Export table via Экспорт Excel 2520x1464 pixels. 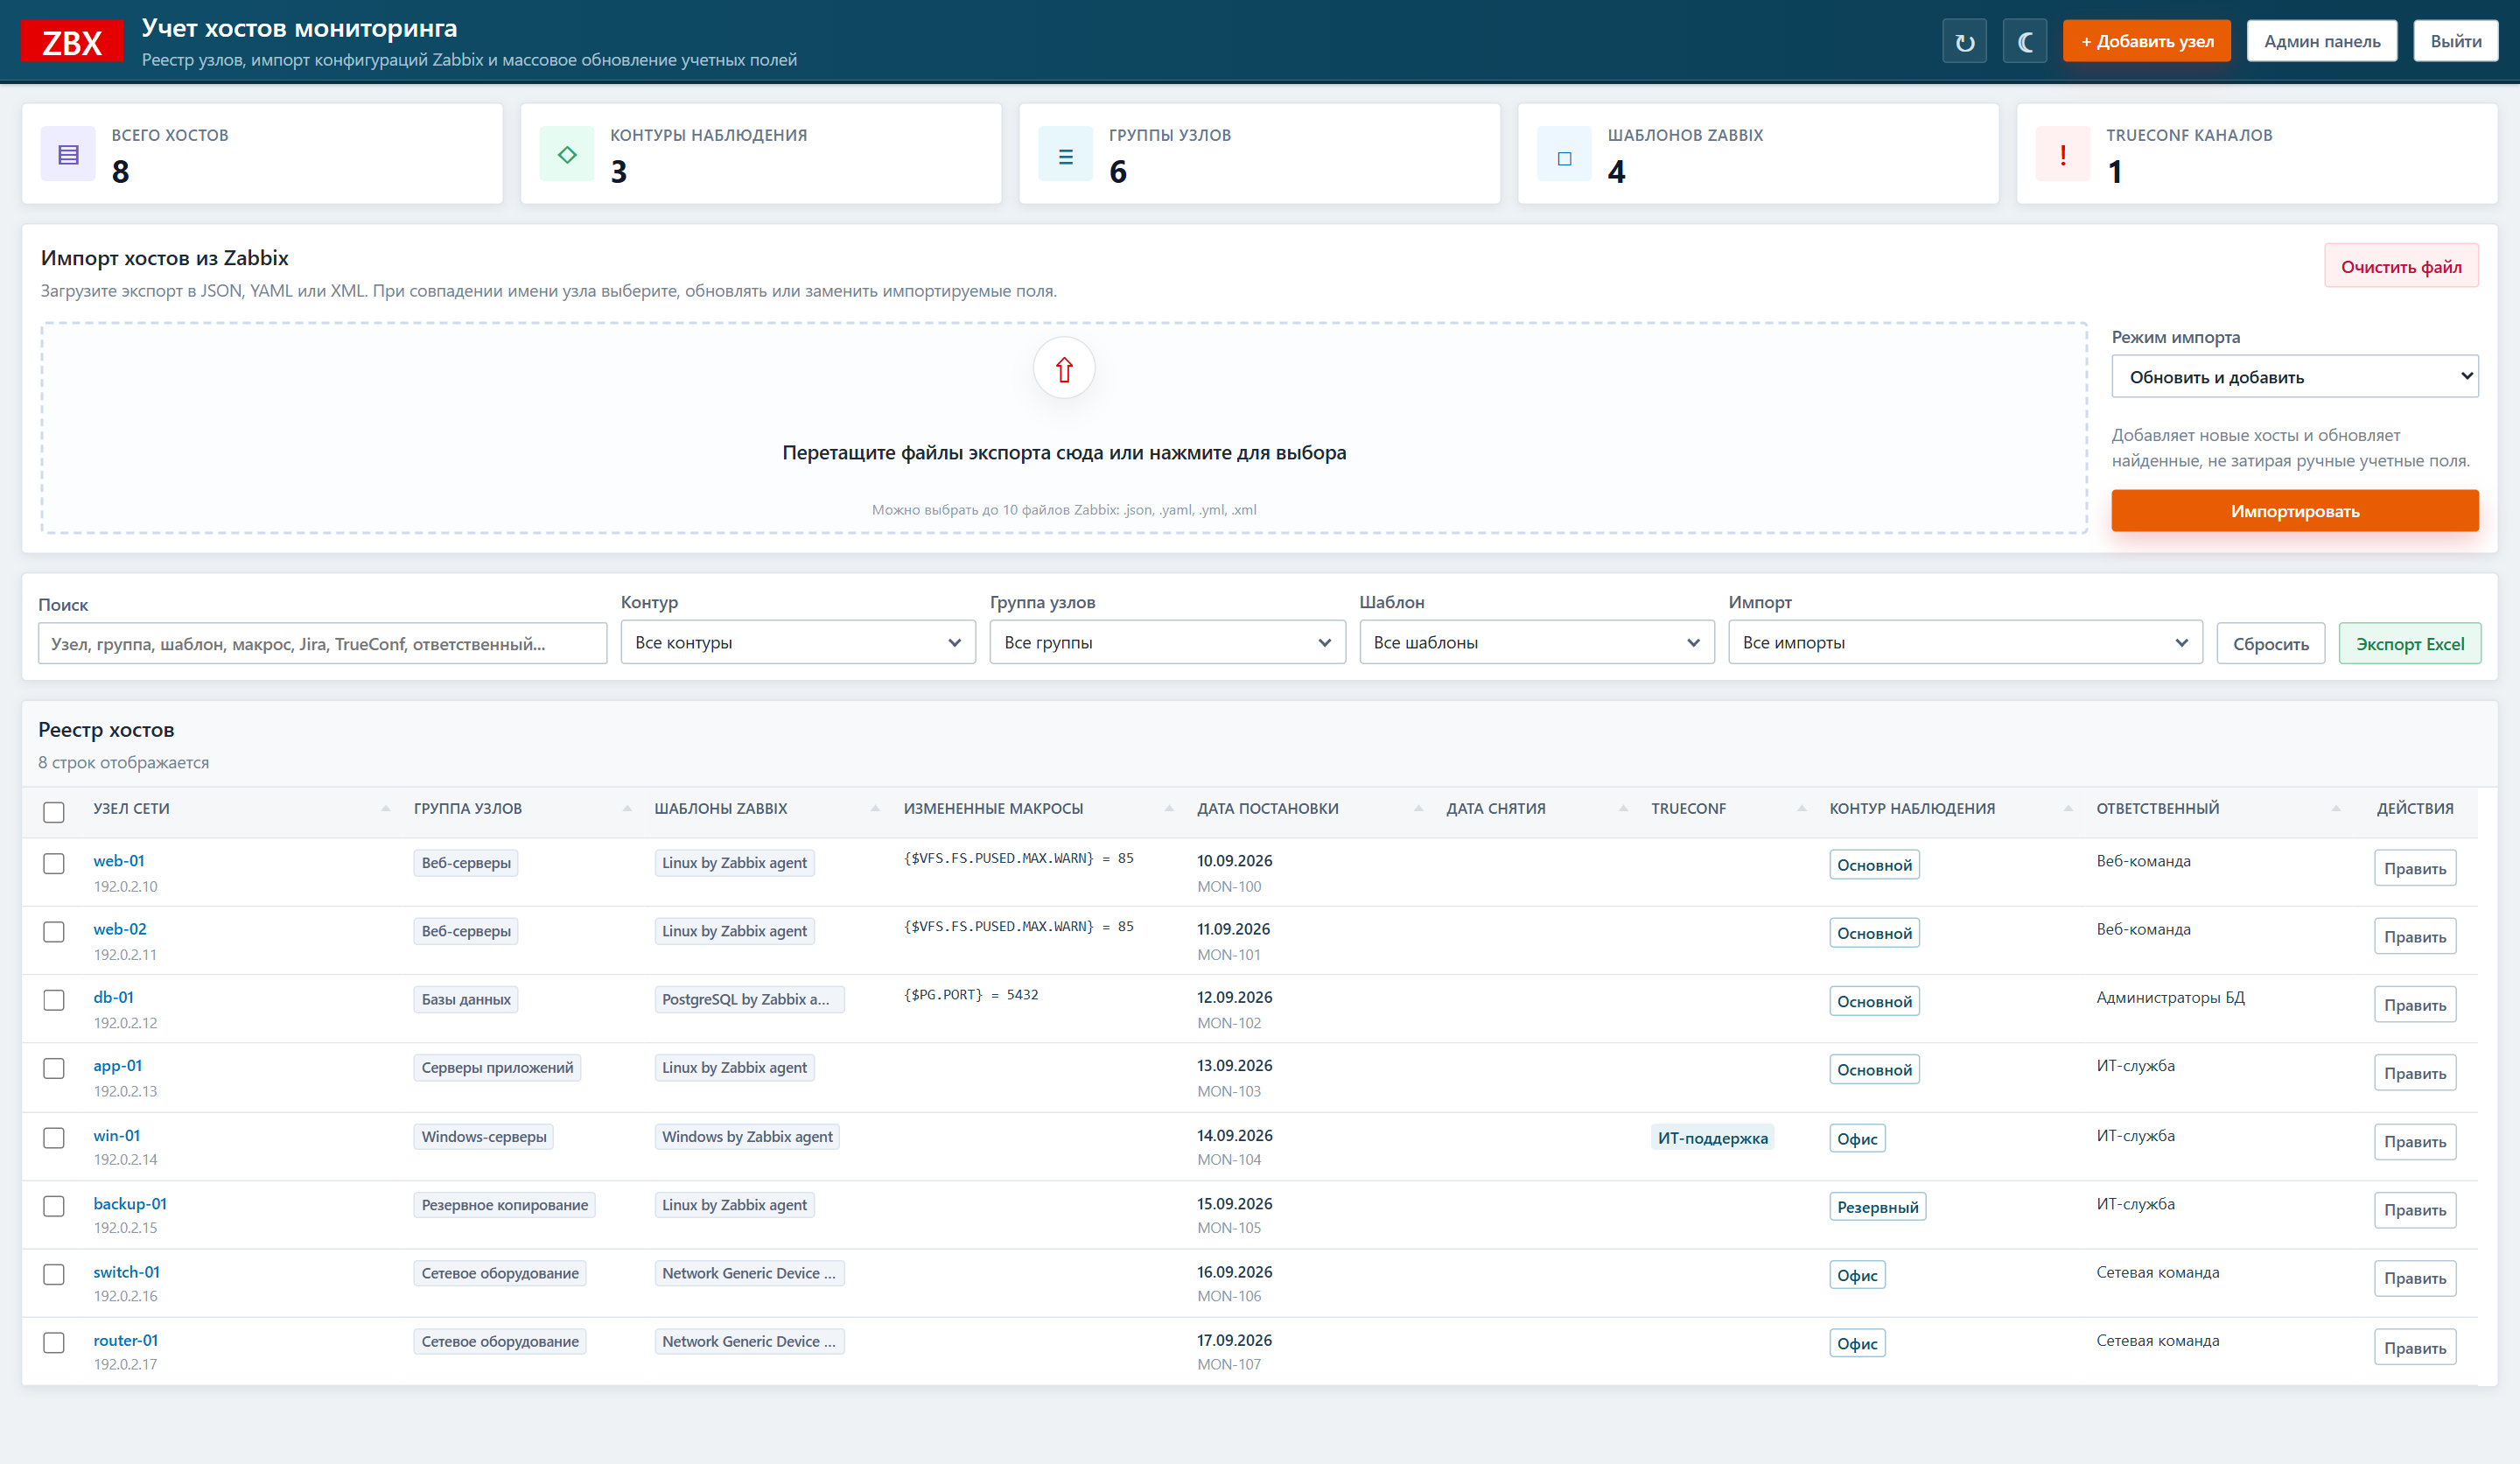(x=2409, y=643)
